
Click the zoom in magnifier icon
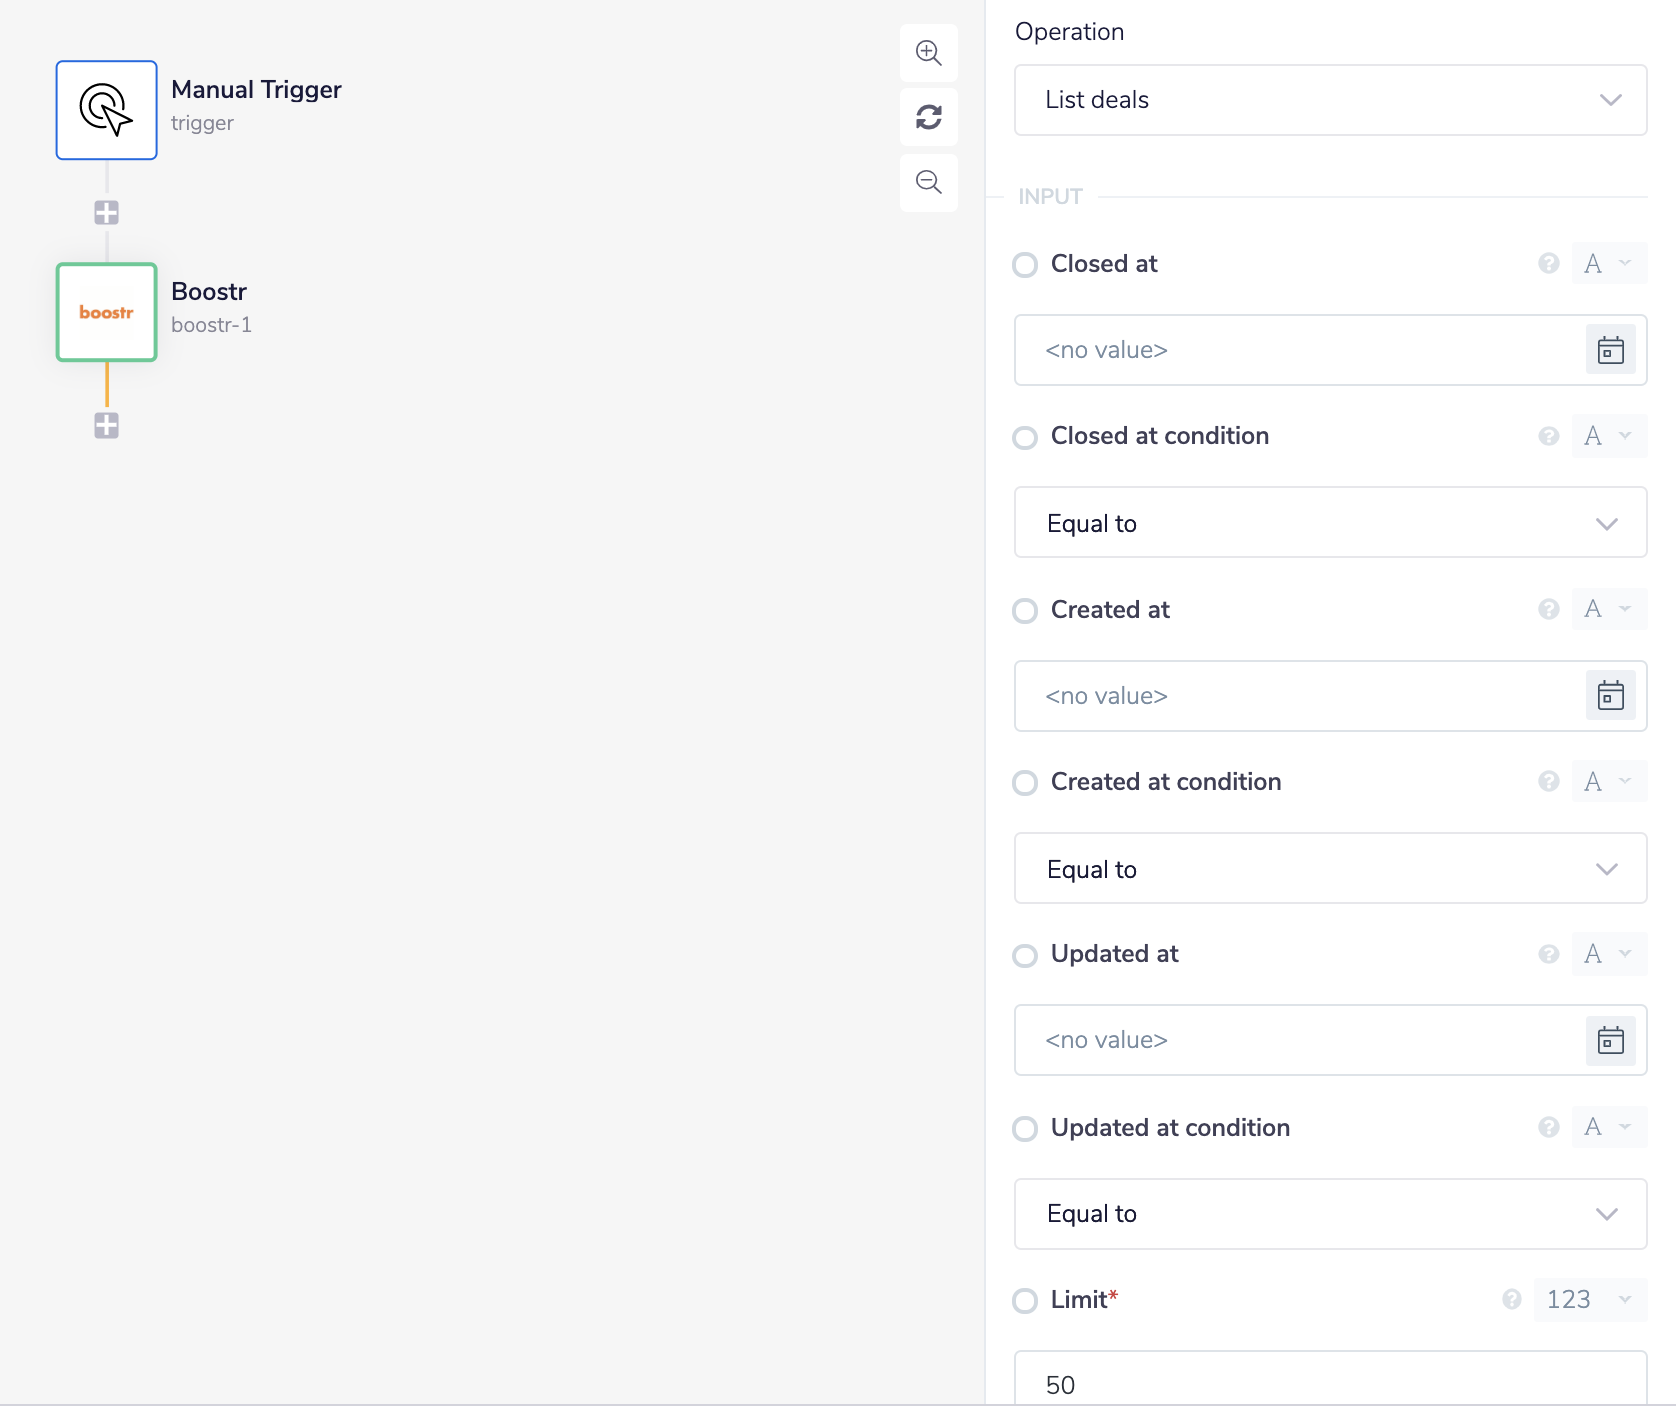928,53
